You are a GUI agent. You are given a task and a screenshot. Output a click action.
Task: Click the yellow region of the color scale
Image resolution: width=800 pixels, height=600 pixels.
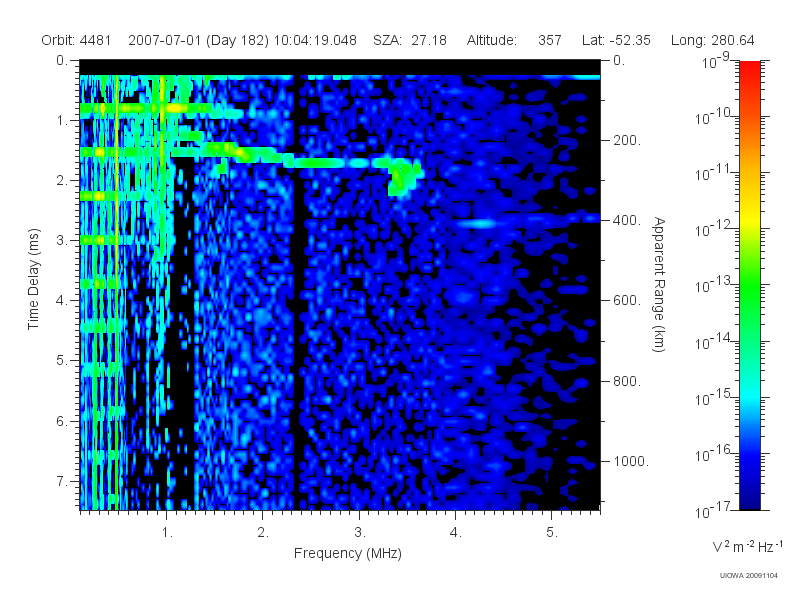pyautogui.click(x=749, y=217)
